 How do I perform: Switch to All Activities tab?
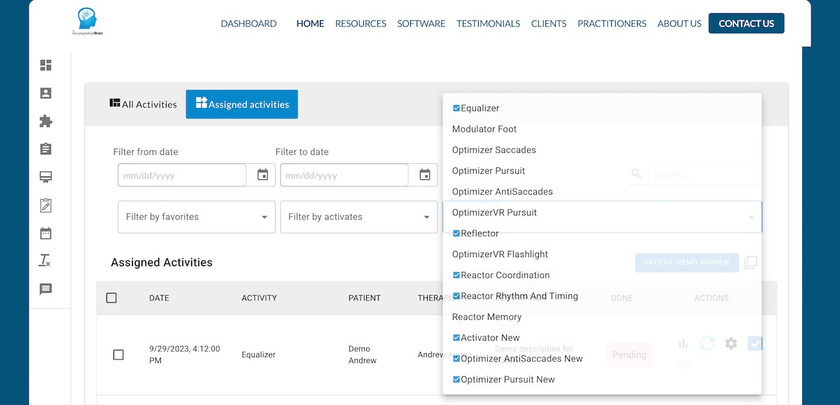tap(143, 104)
